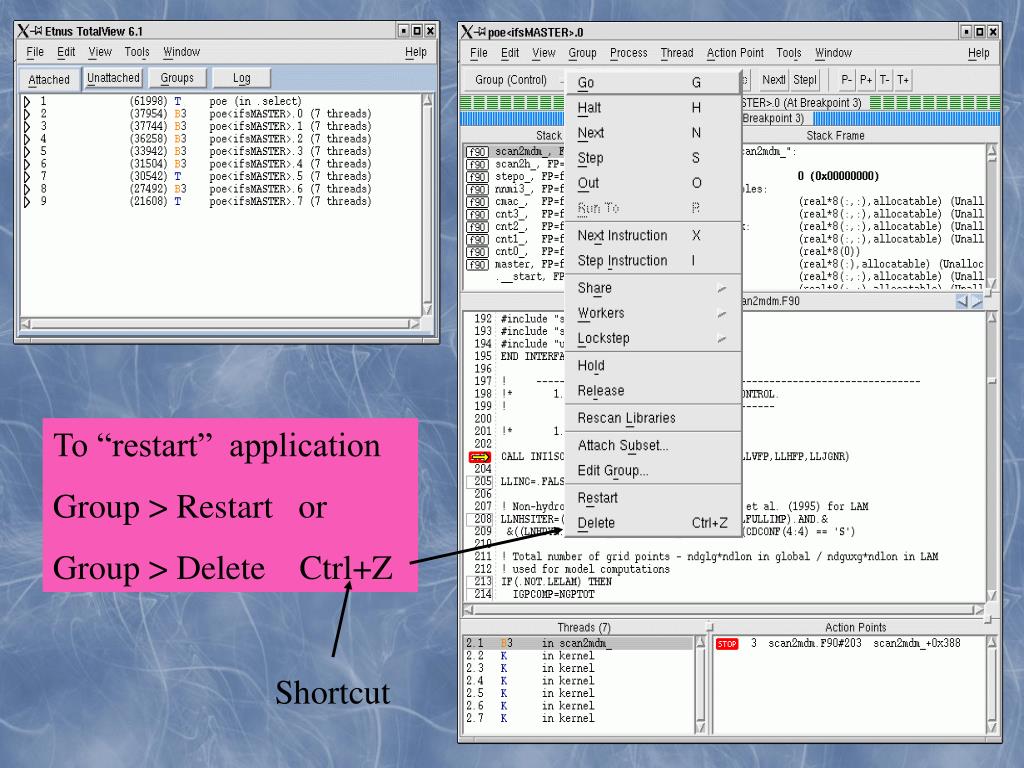Image resolution: width=1024 pixels, height=768 pixels.
Task: Click program counter arrow at line 203
Action: click(x=479, y=457)
